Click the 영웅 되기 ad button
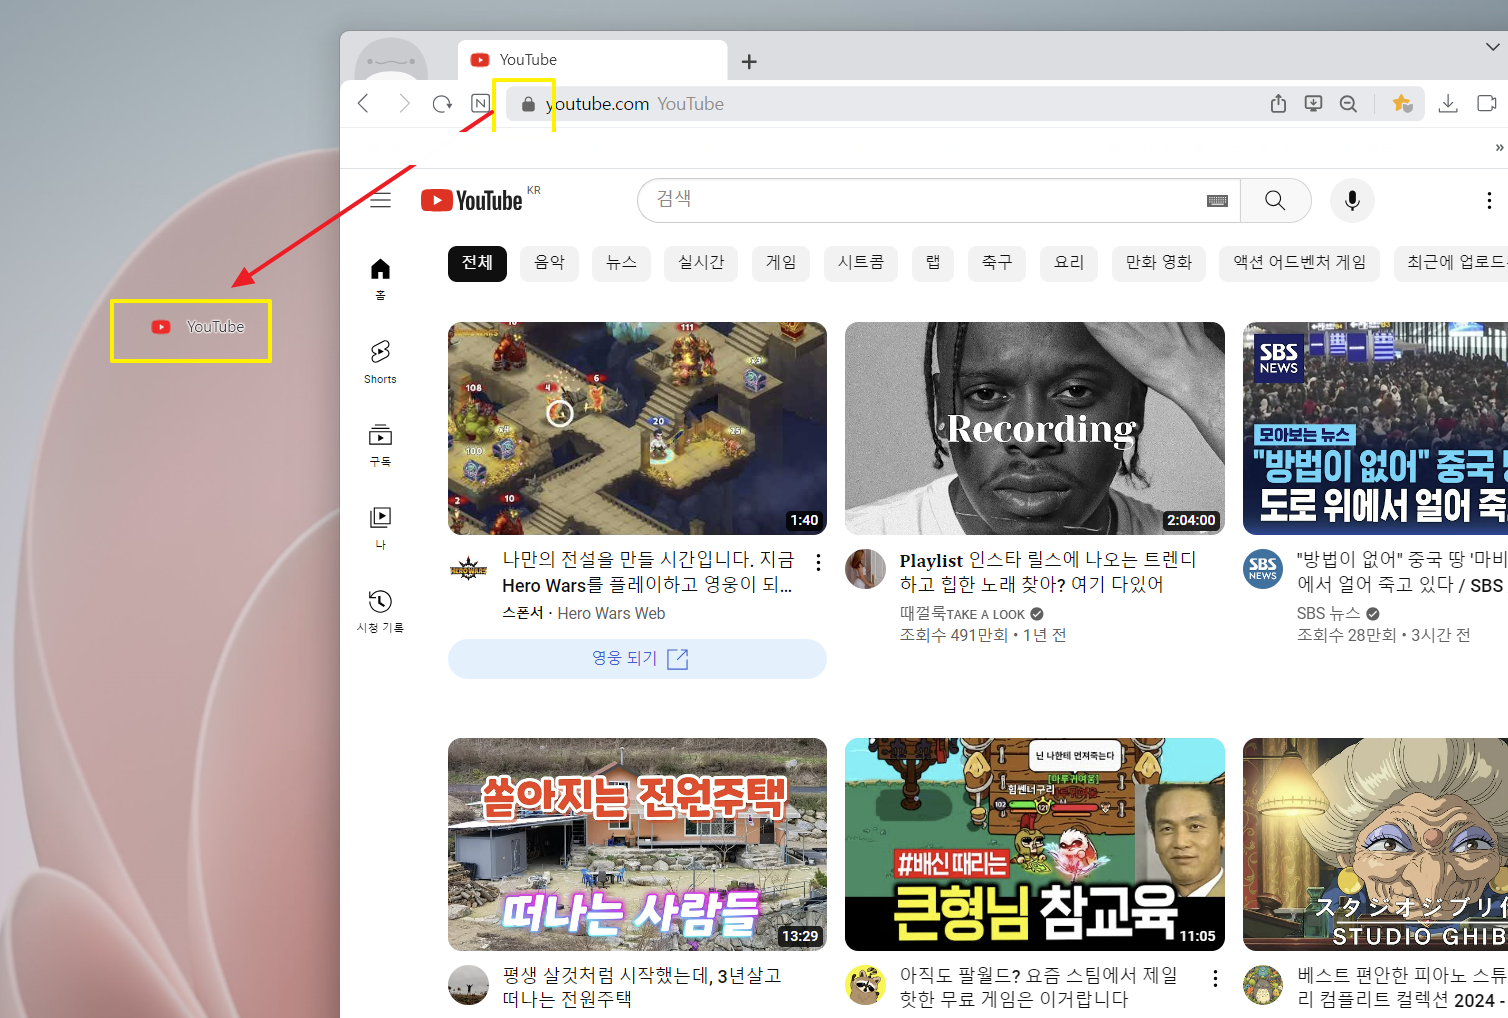Viewport: 1508px width, 1018px height. pyautogui.click(x=637, y=659)
